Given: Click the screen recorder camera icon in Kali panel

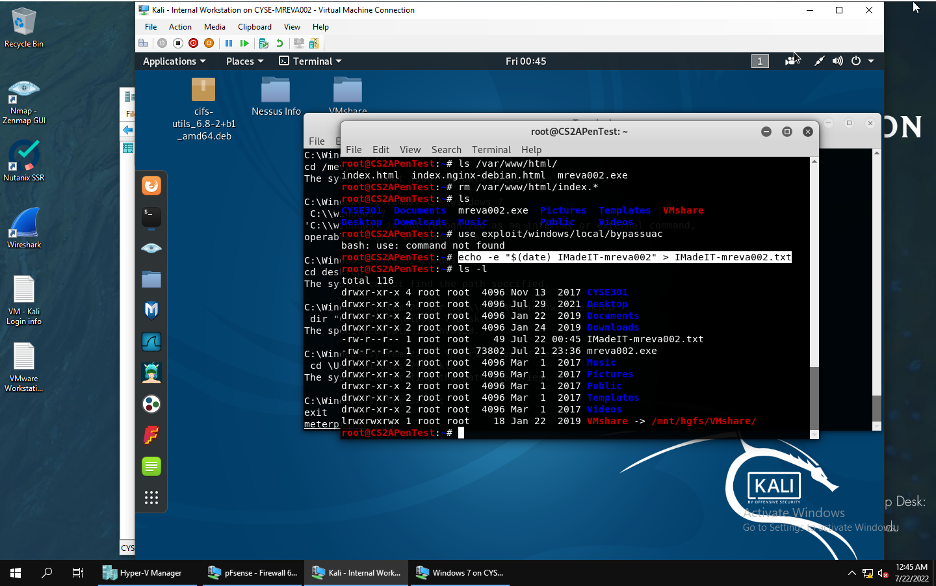Looking at the screenshot, I should pyautogui.click(x=792, y=61).
